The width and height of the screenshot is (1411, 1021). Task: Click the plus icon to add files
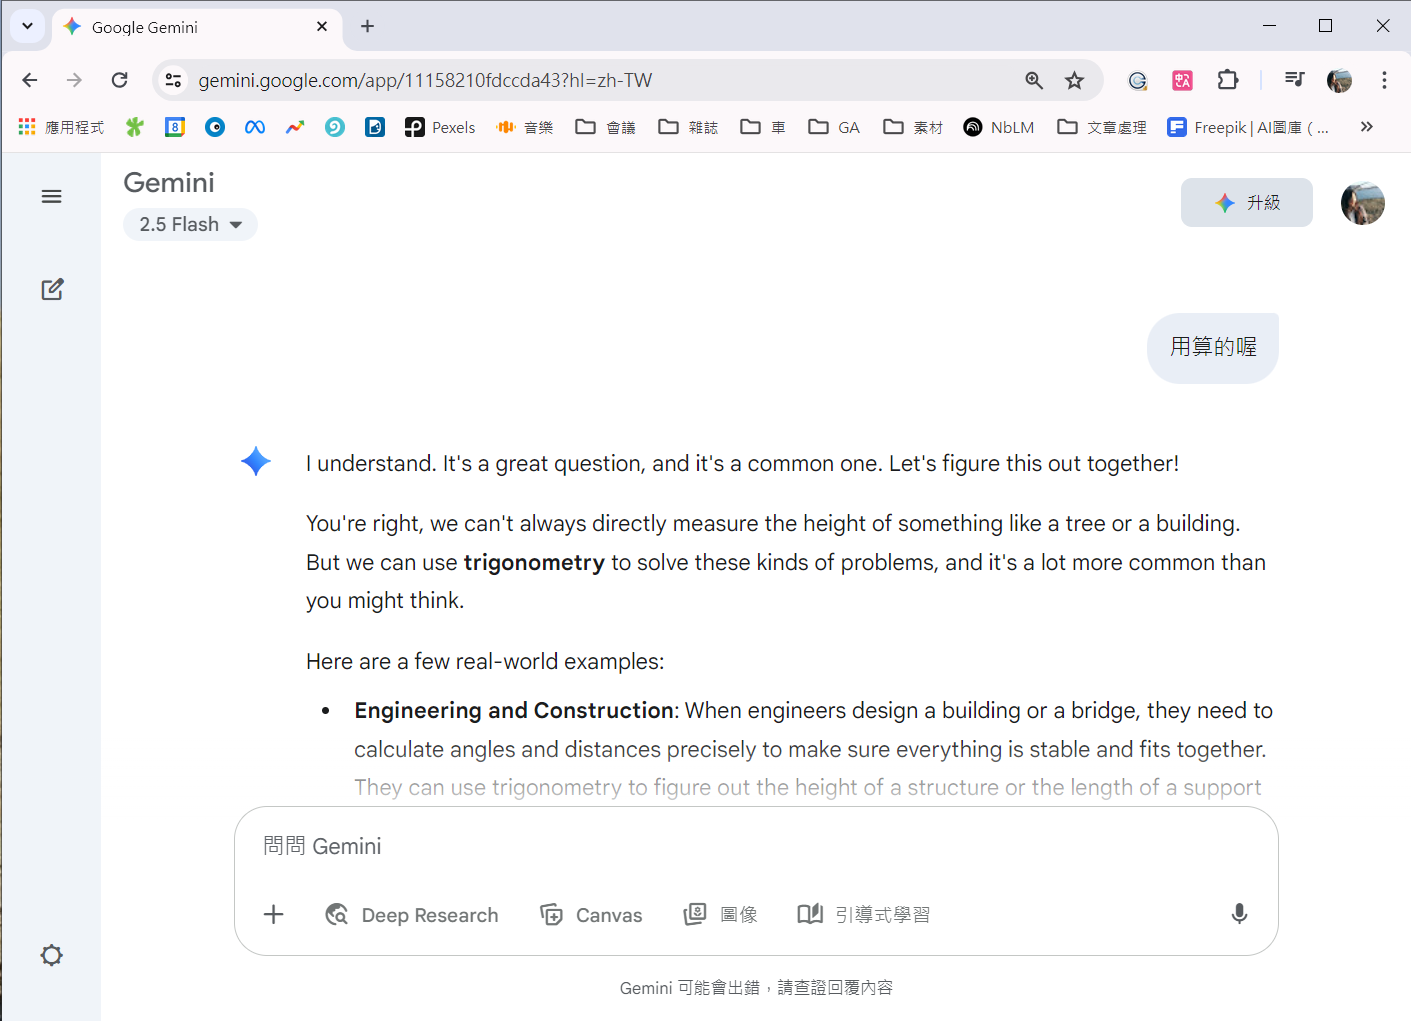[274, 914]
